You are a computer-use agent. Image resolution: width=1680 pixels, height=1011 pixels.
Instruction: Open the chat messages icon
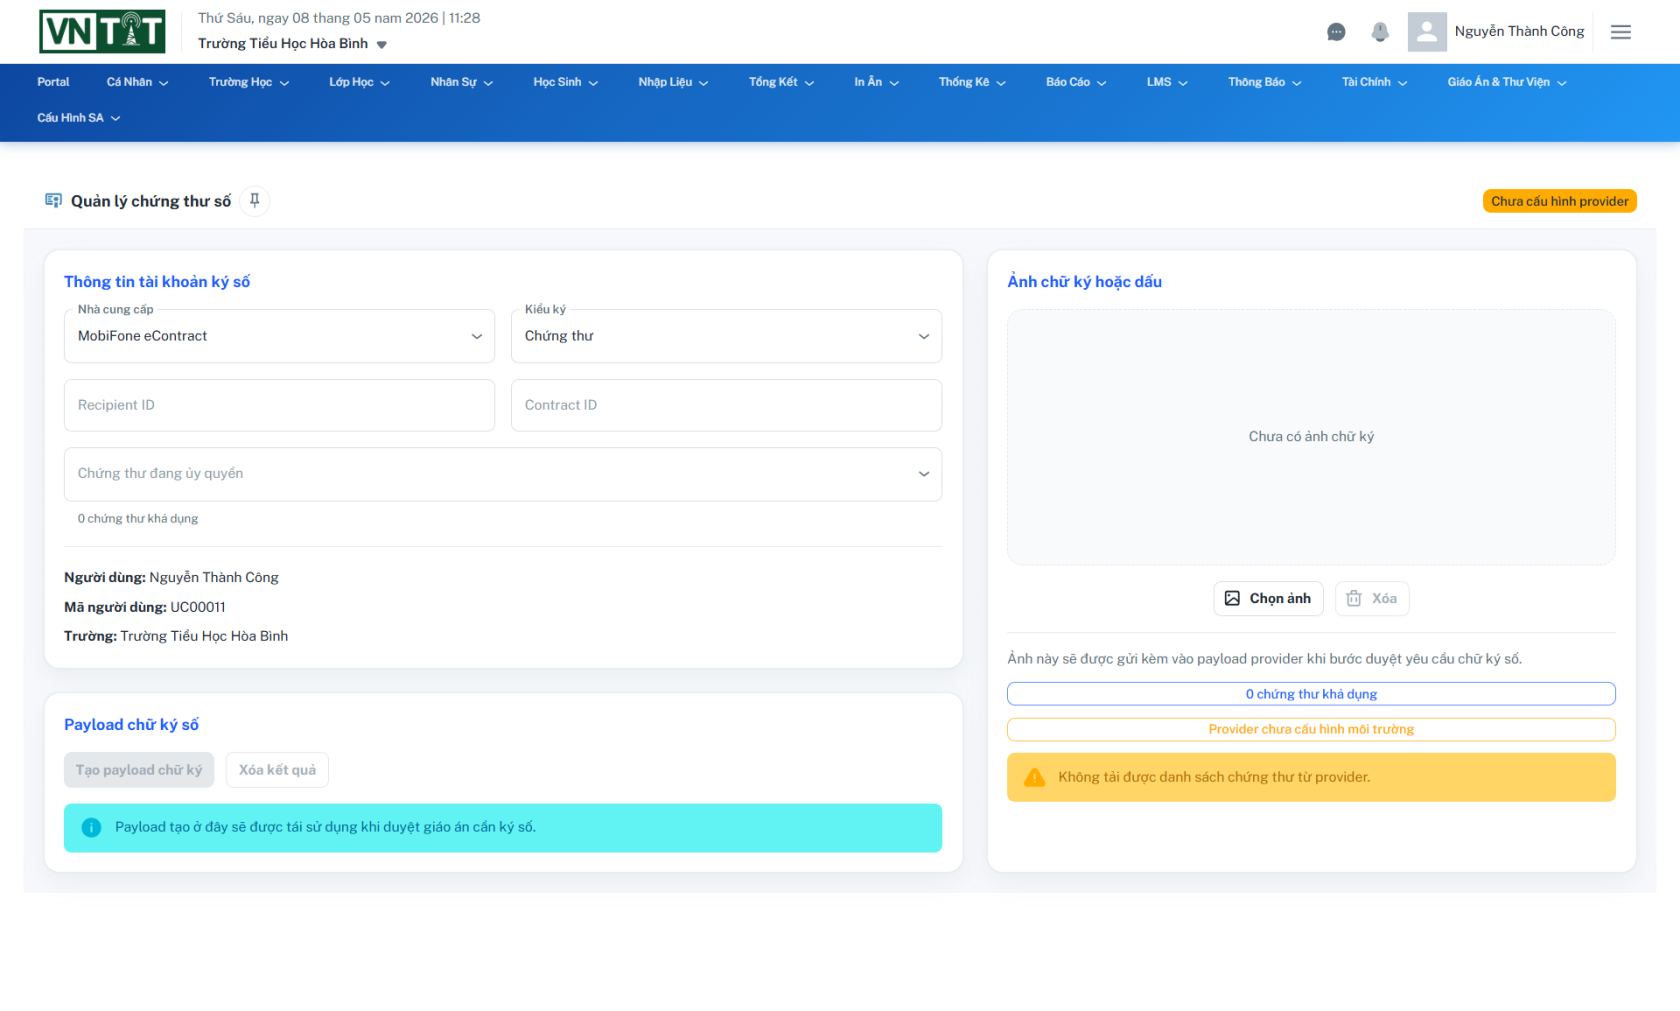coord(1336,32)
